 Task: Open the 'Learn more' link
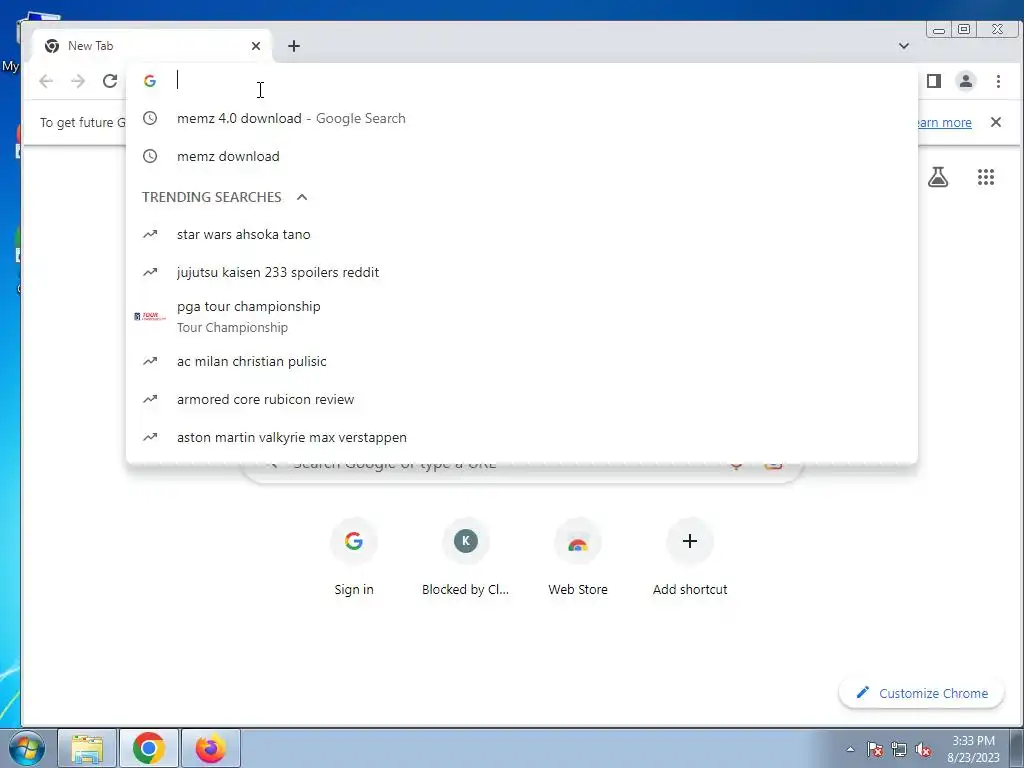[944, 123]
